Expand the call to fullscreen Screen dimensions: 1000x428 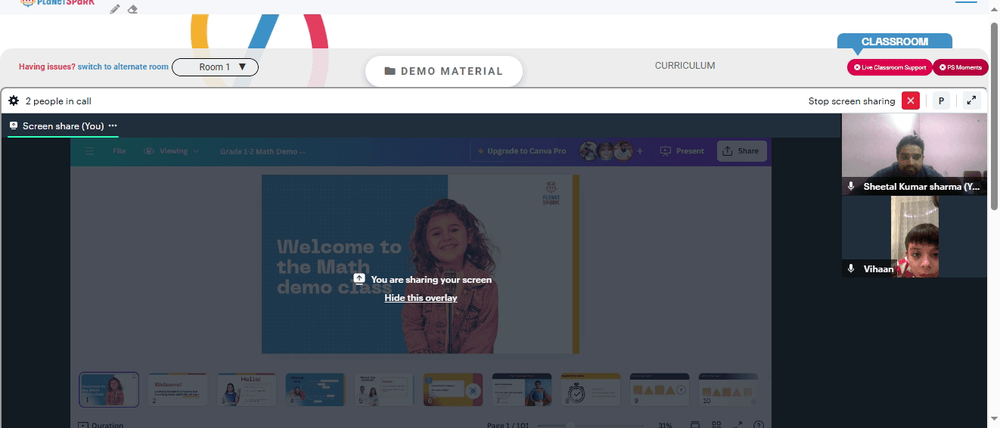(x=971, y=101)
